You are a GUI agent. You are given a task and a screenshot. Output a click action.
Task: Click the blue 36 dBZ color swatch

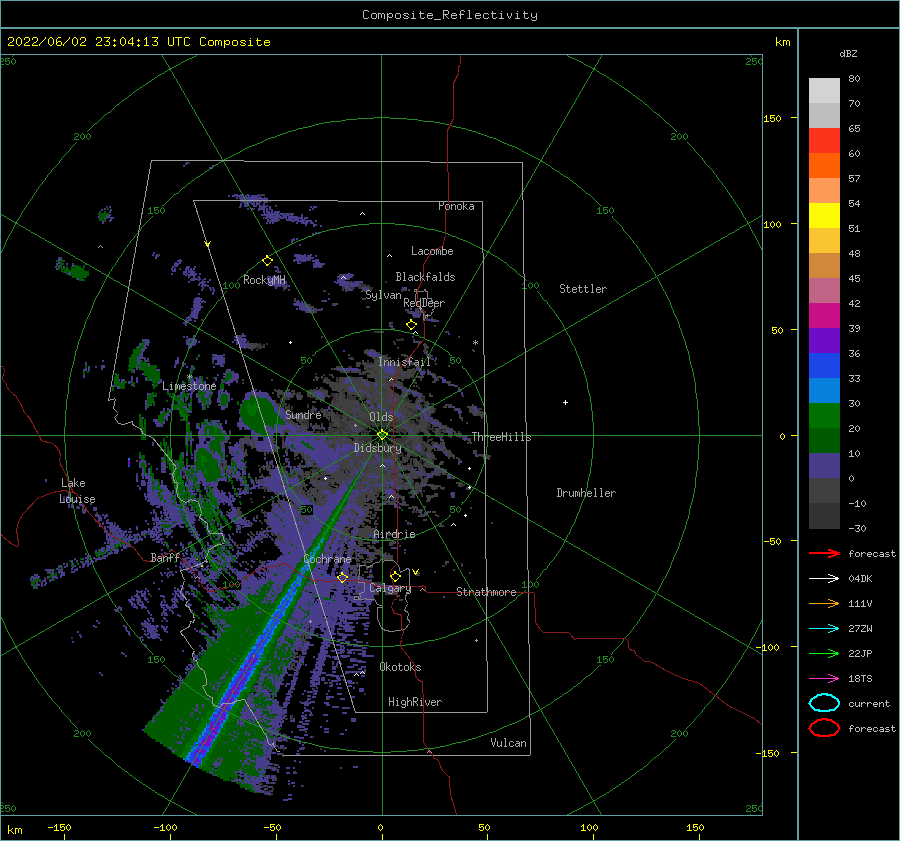[824, 365]
